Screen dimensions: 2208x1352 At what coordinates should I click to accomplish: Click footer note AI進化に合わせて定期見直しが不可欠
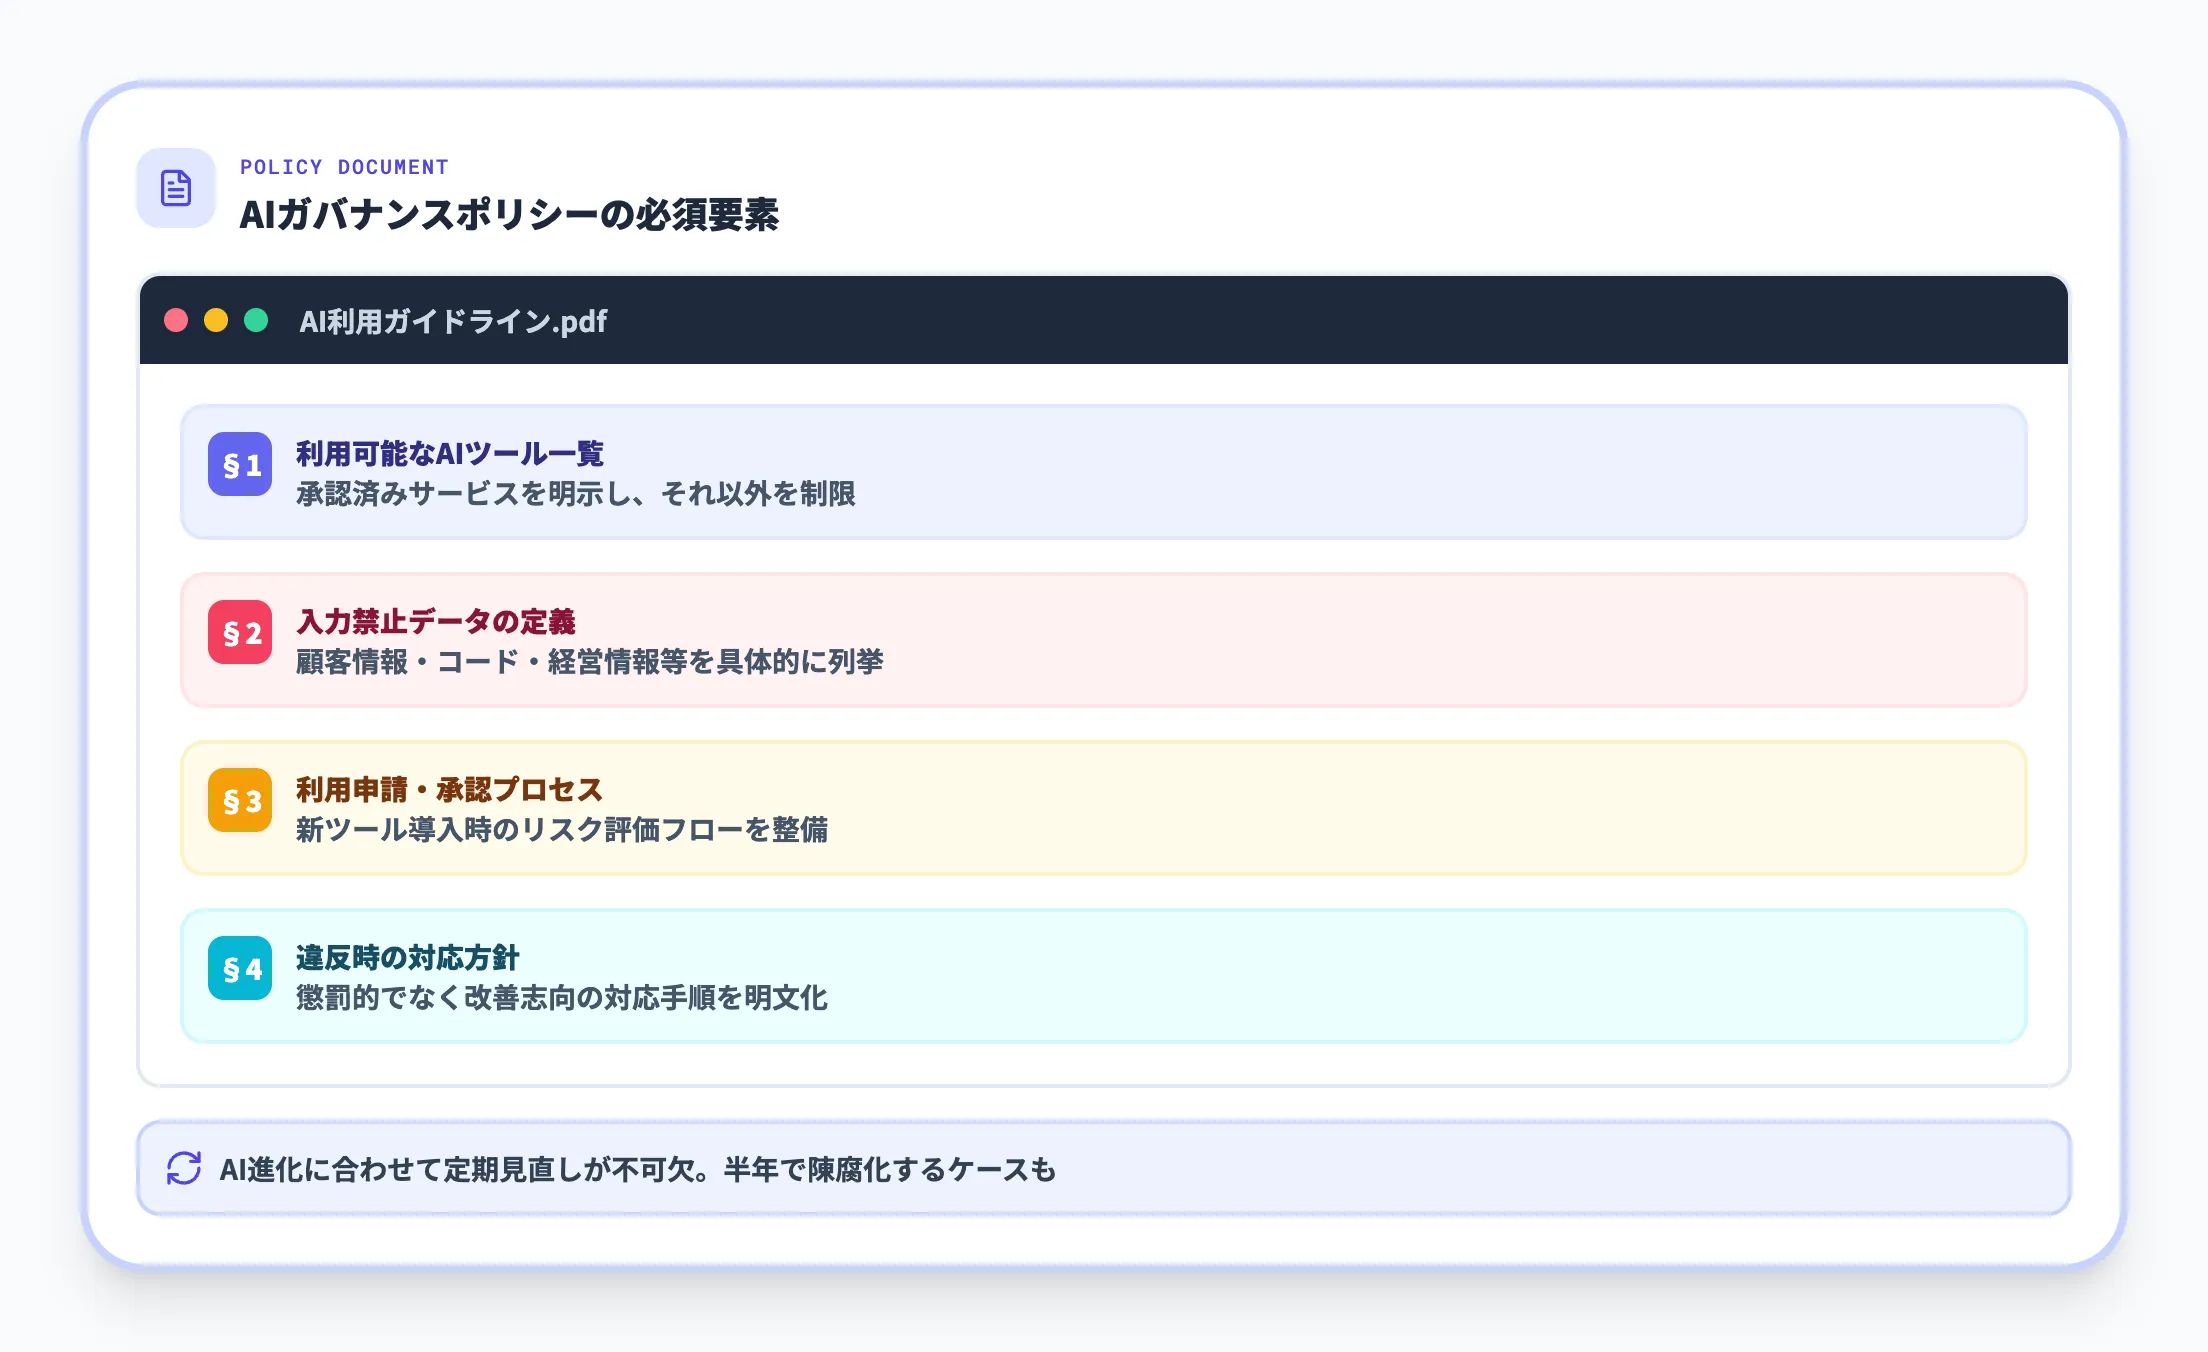pyautogui.click(x=466, y=1169)
